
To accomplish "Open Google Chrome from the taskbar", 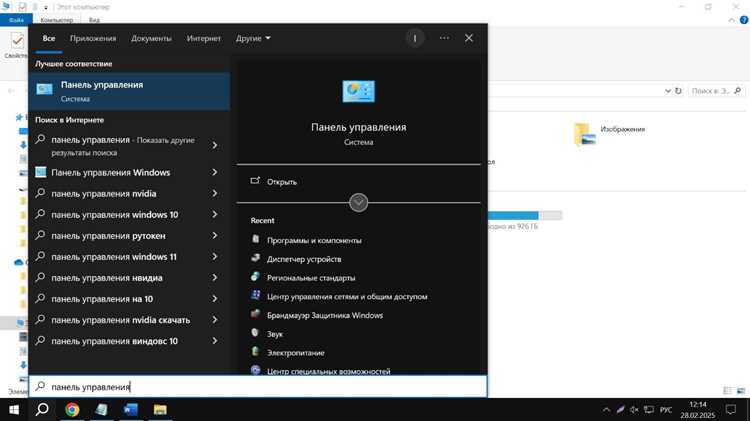I will [x=72, y=410].
